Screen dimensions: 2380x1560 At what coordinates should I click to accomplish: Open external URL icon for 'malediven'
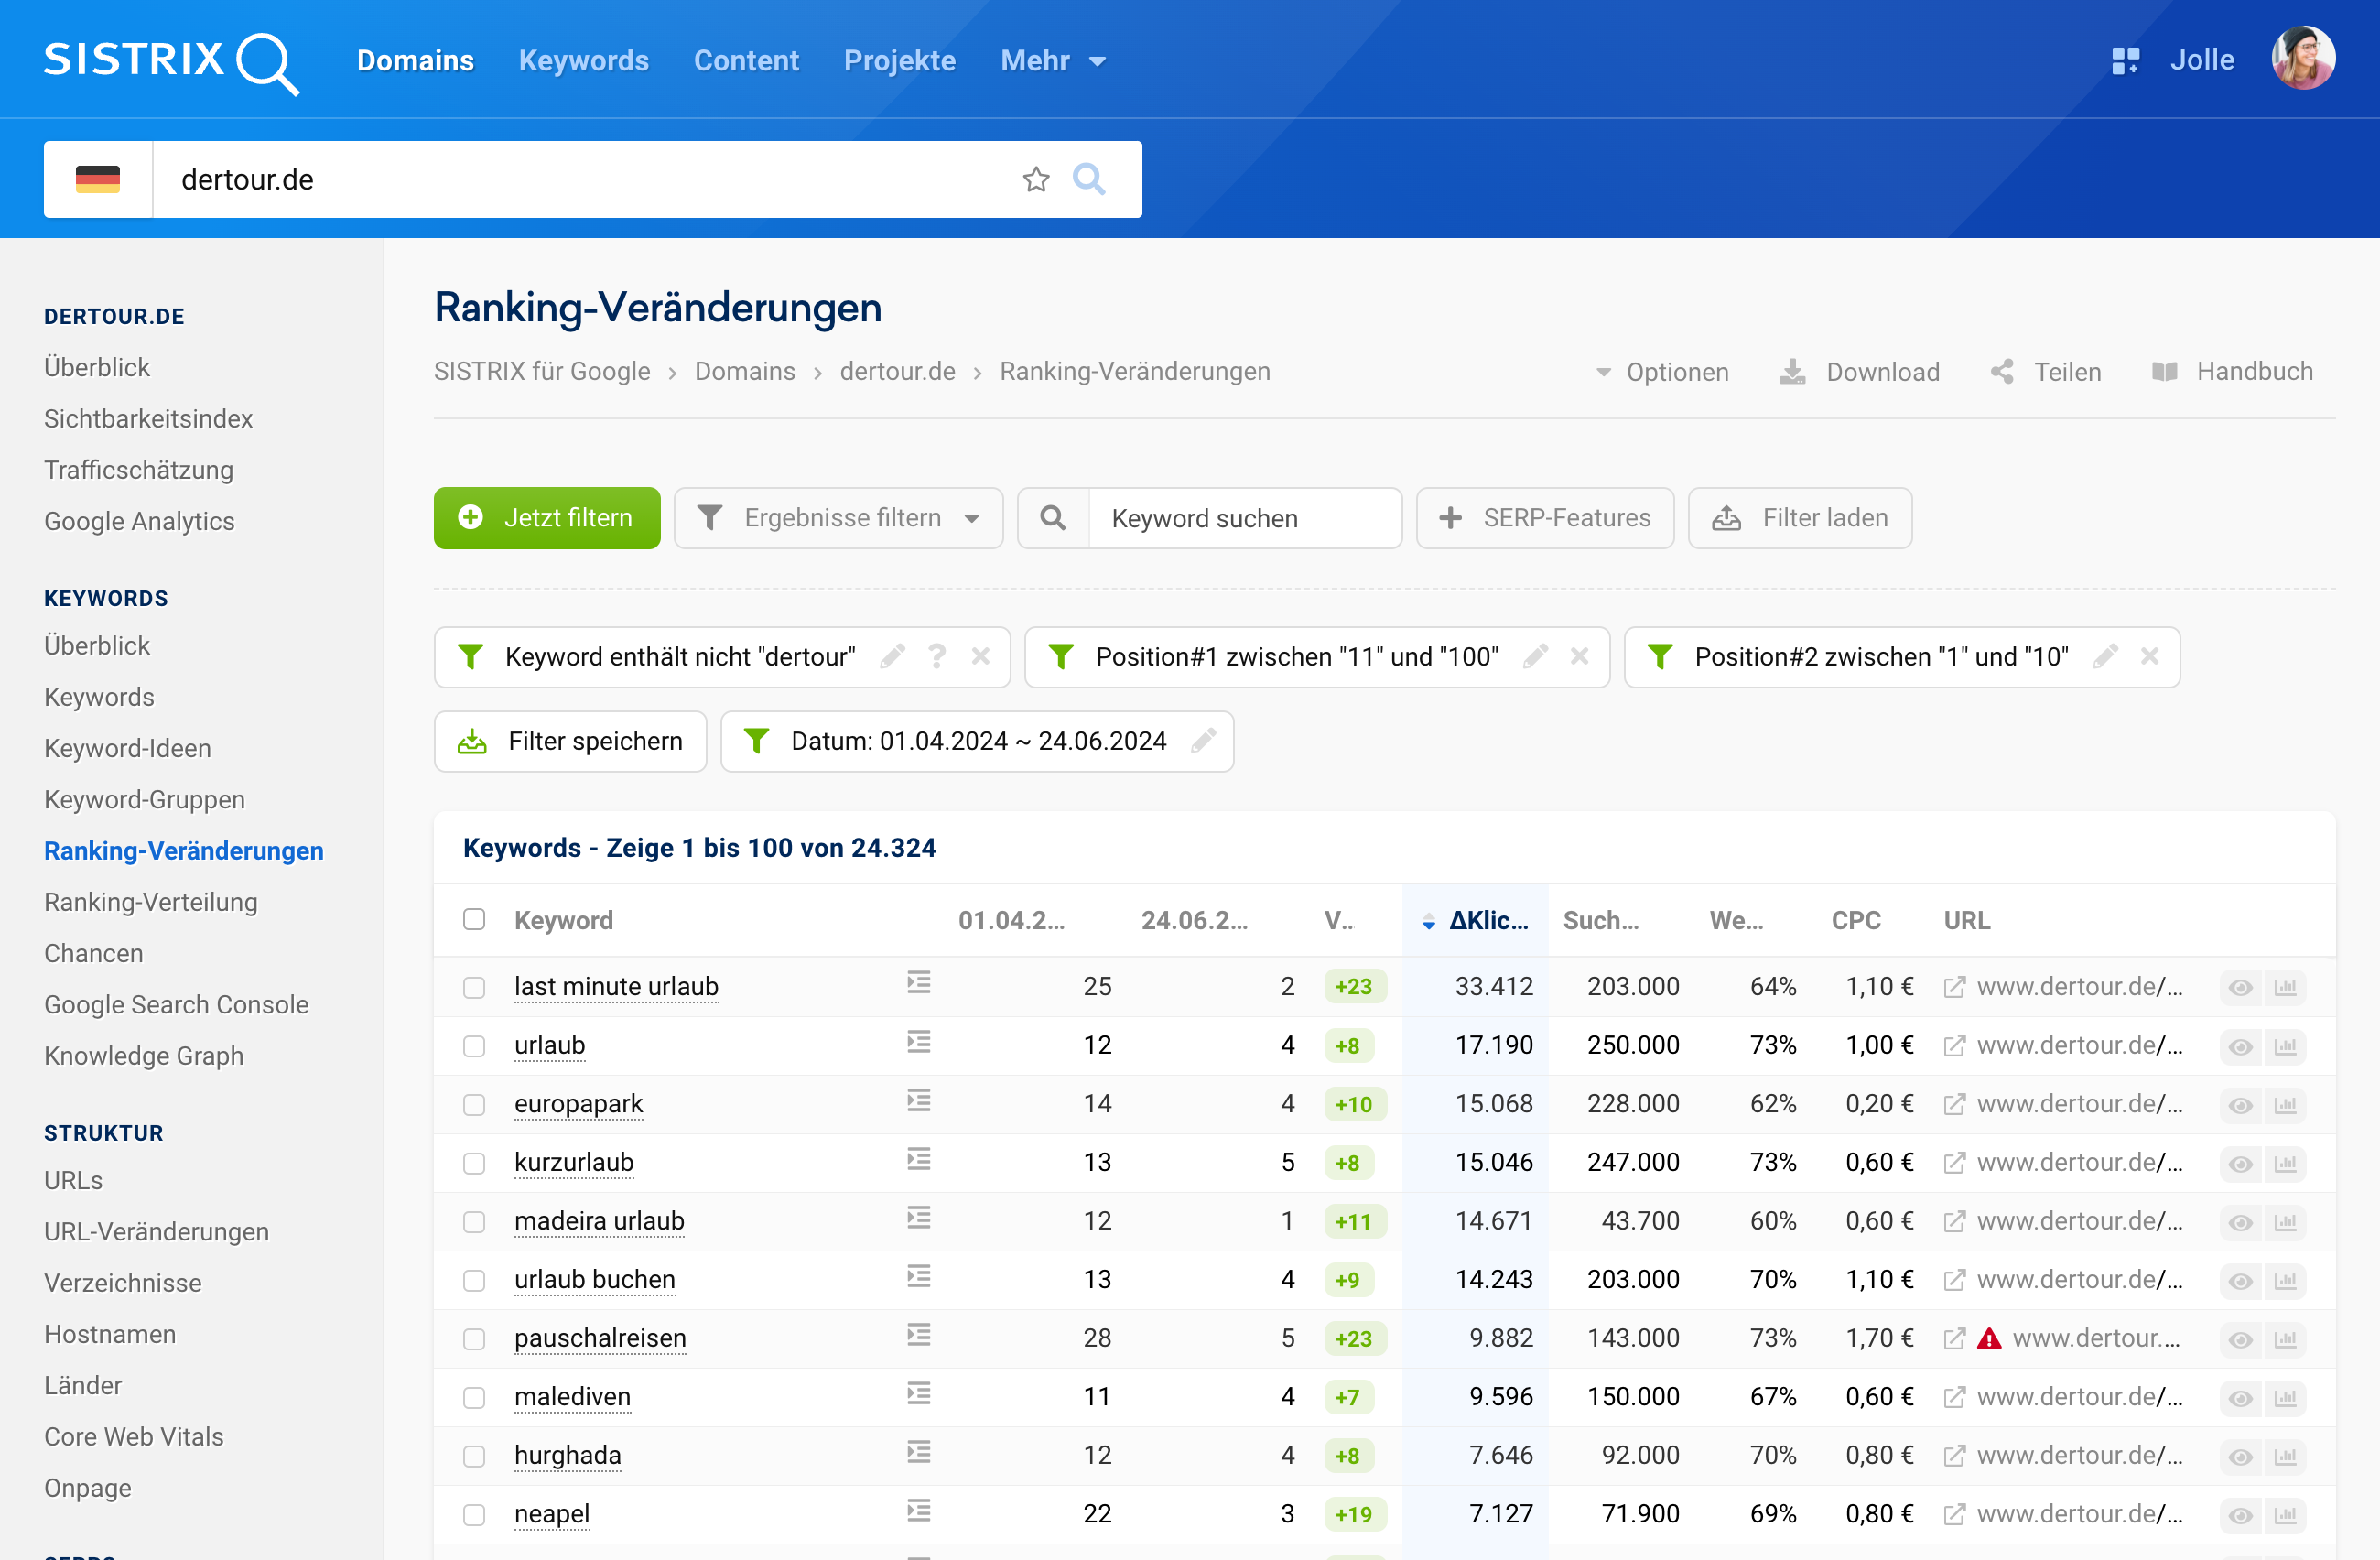(x=1954, y=1397)
